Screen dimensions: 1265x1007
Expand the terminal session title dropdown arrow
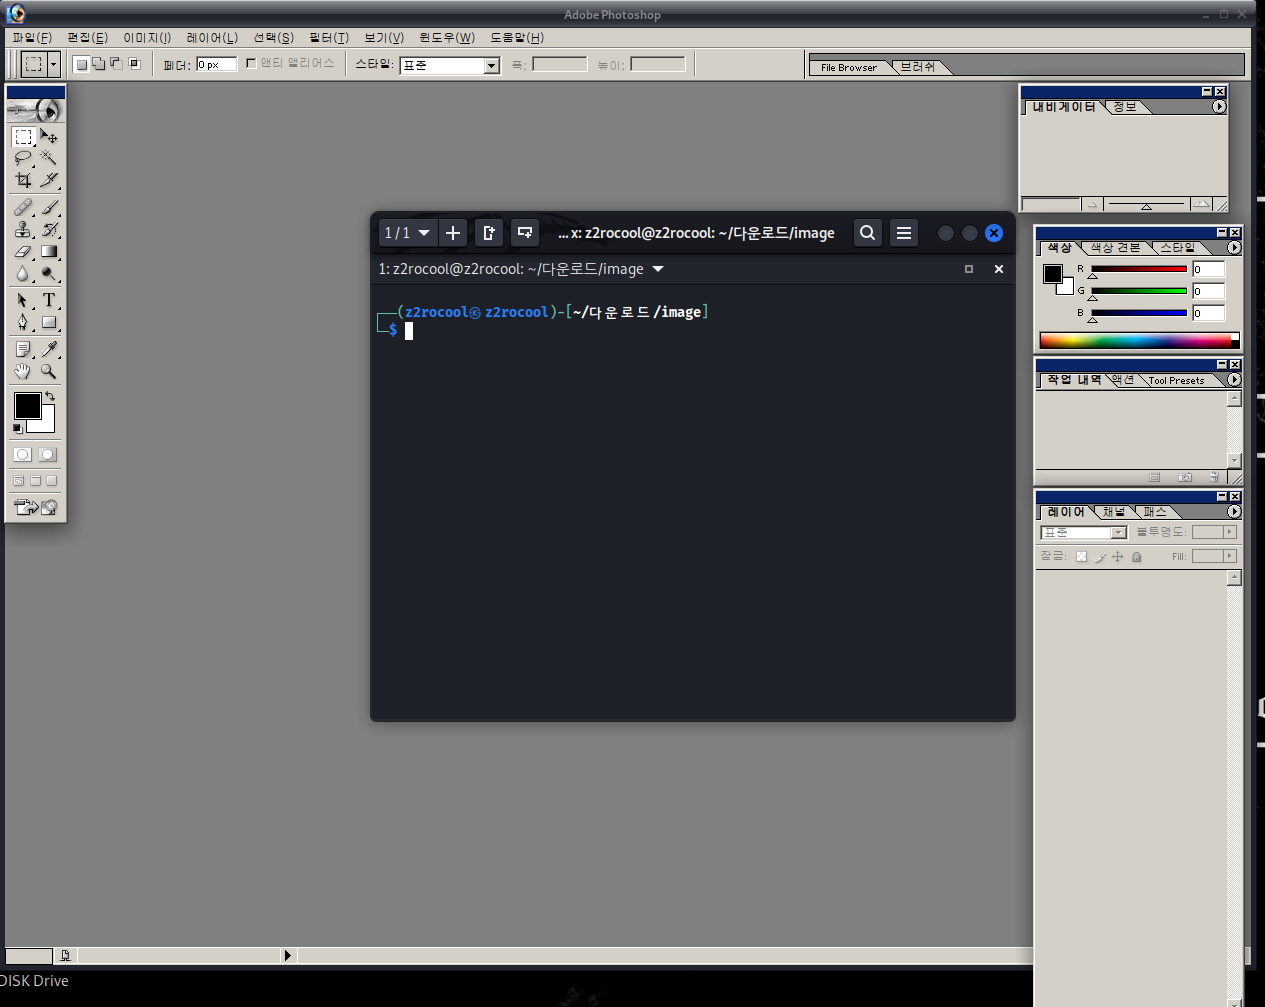[x=658, y=269]
